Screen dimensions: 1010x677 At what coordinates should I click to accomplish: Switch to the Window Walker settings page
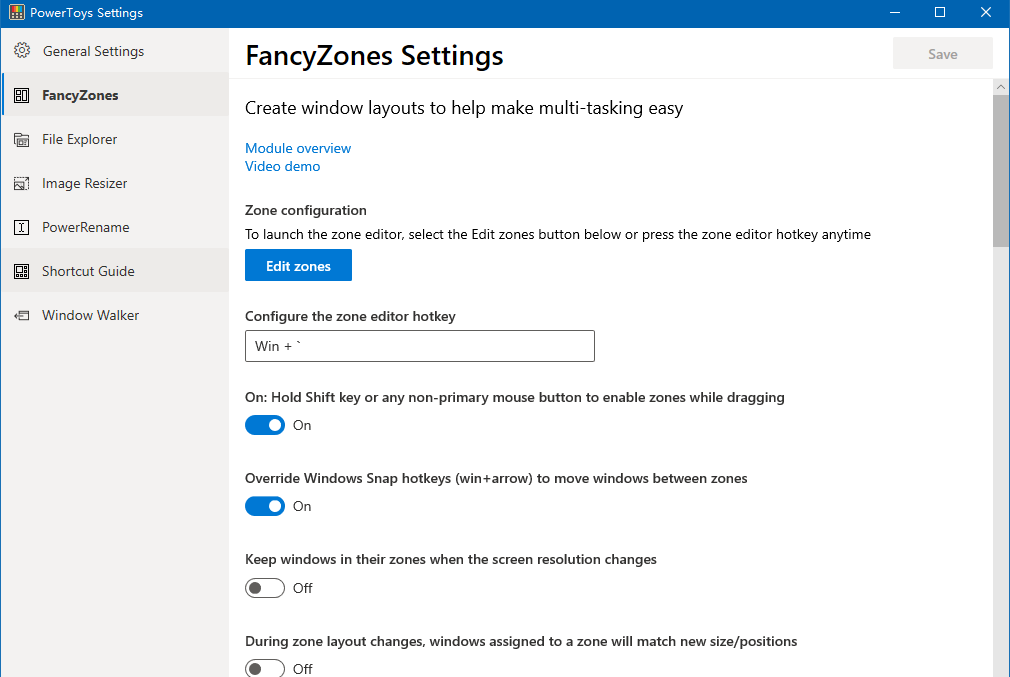[90, 315]
